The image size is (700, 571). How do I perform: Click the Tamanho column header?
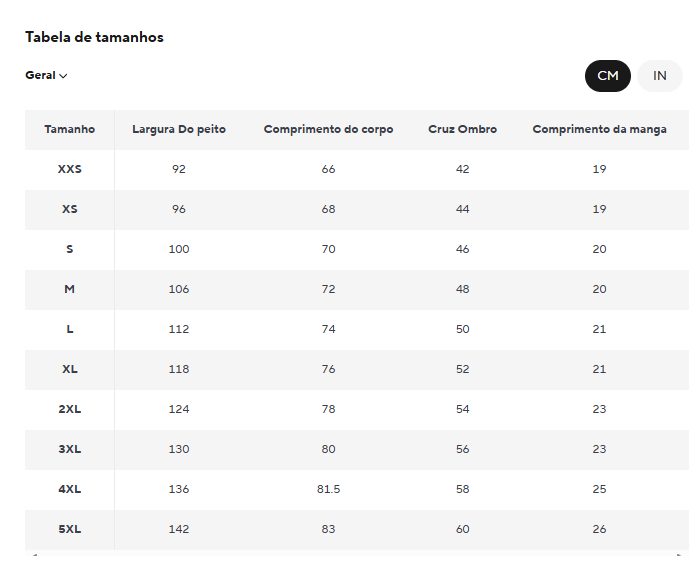tap(70, 129)
